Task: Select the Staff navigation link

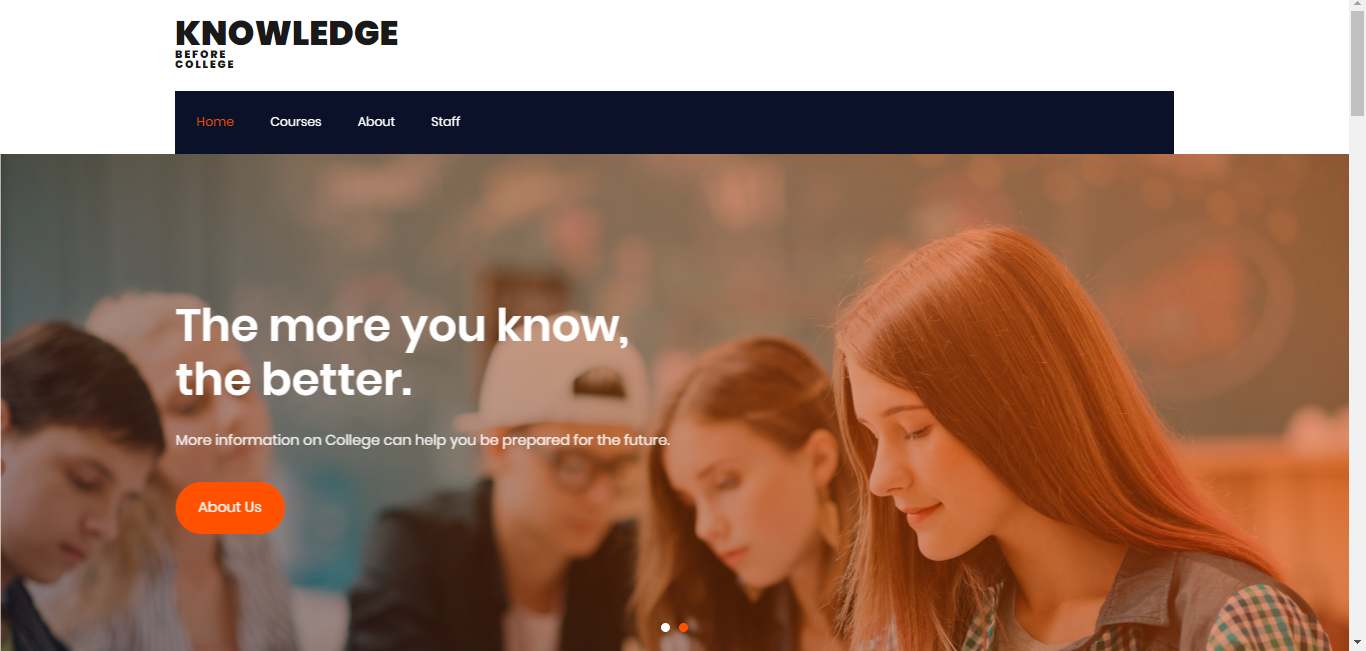Action: pyautogui.click(x=445, y=122)
